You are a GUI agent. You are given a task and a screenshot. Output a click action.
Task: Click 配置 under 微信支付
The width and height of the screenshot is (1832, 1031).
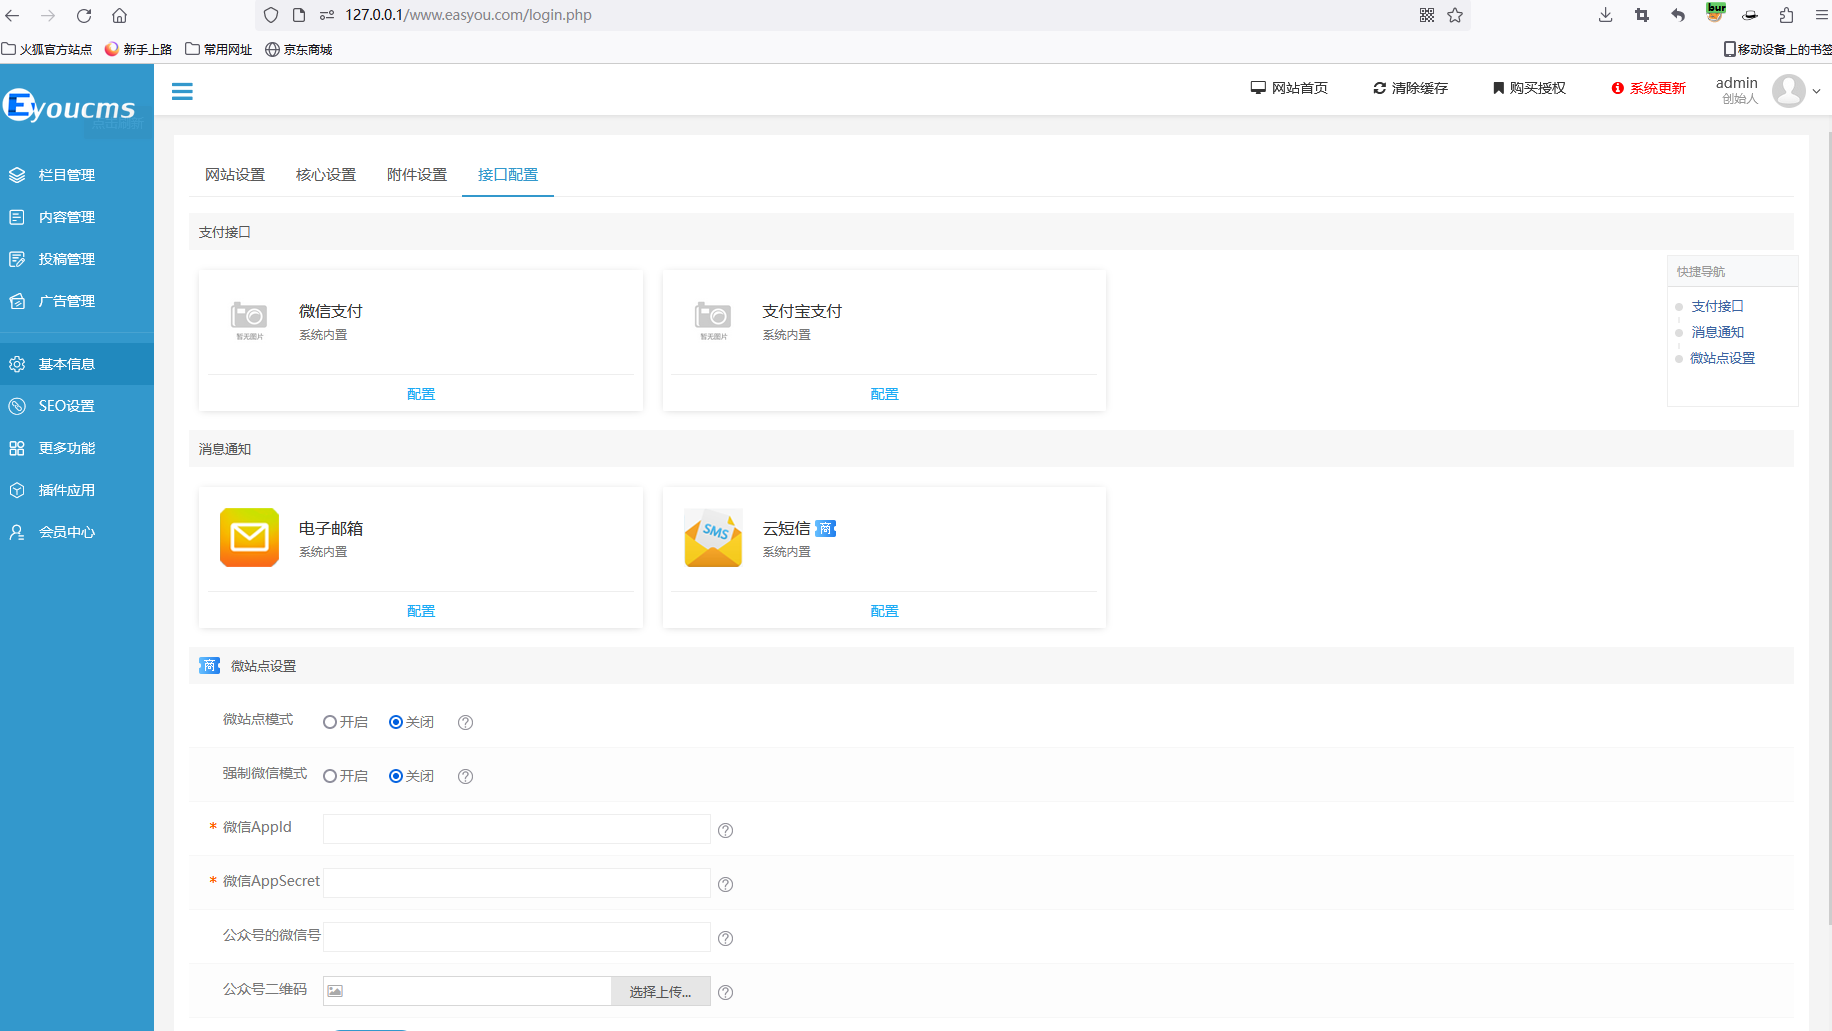pyautogui.click(x=421, y=394)
